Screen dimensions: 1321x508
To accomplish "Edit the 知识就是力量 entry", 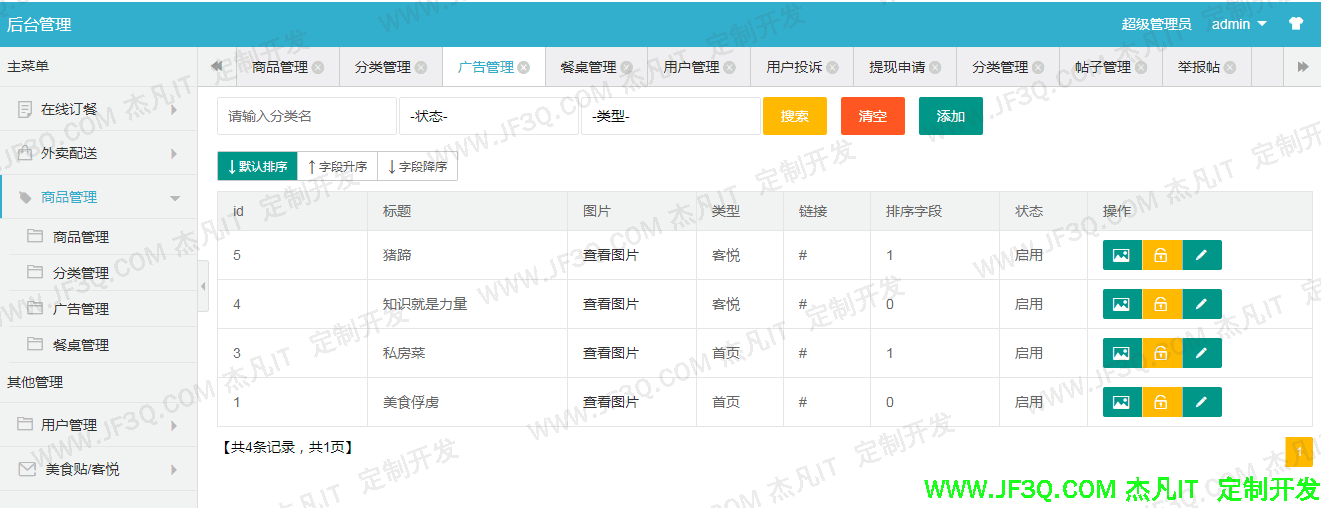I will click(x=1202, y=304).
